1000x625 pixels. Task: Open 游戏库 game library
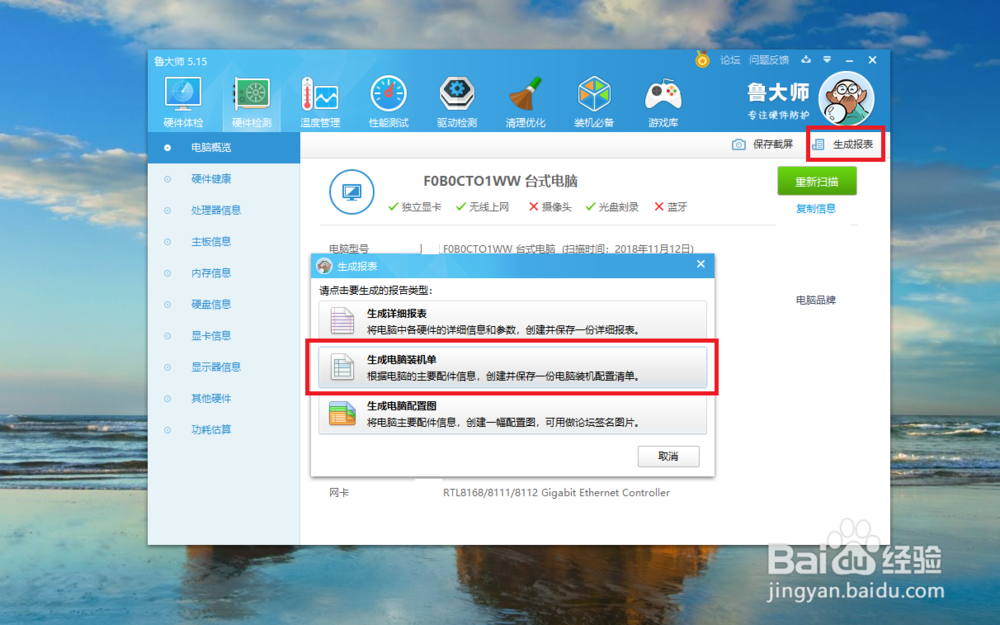click(x=663, y=102)
